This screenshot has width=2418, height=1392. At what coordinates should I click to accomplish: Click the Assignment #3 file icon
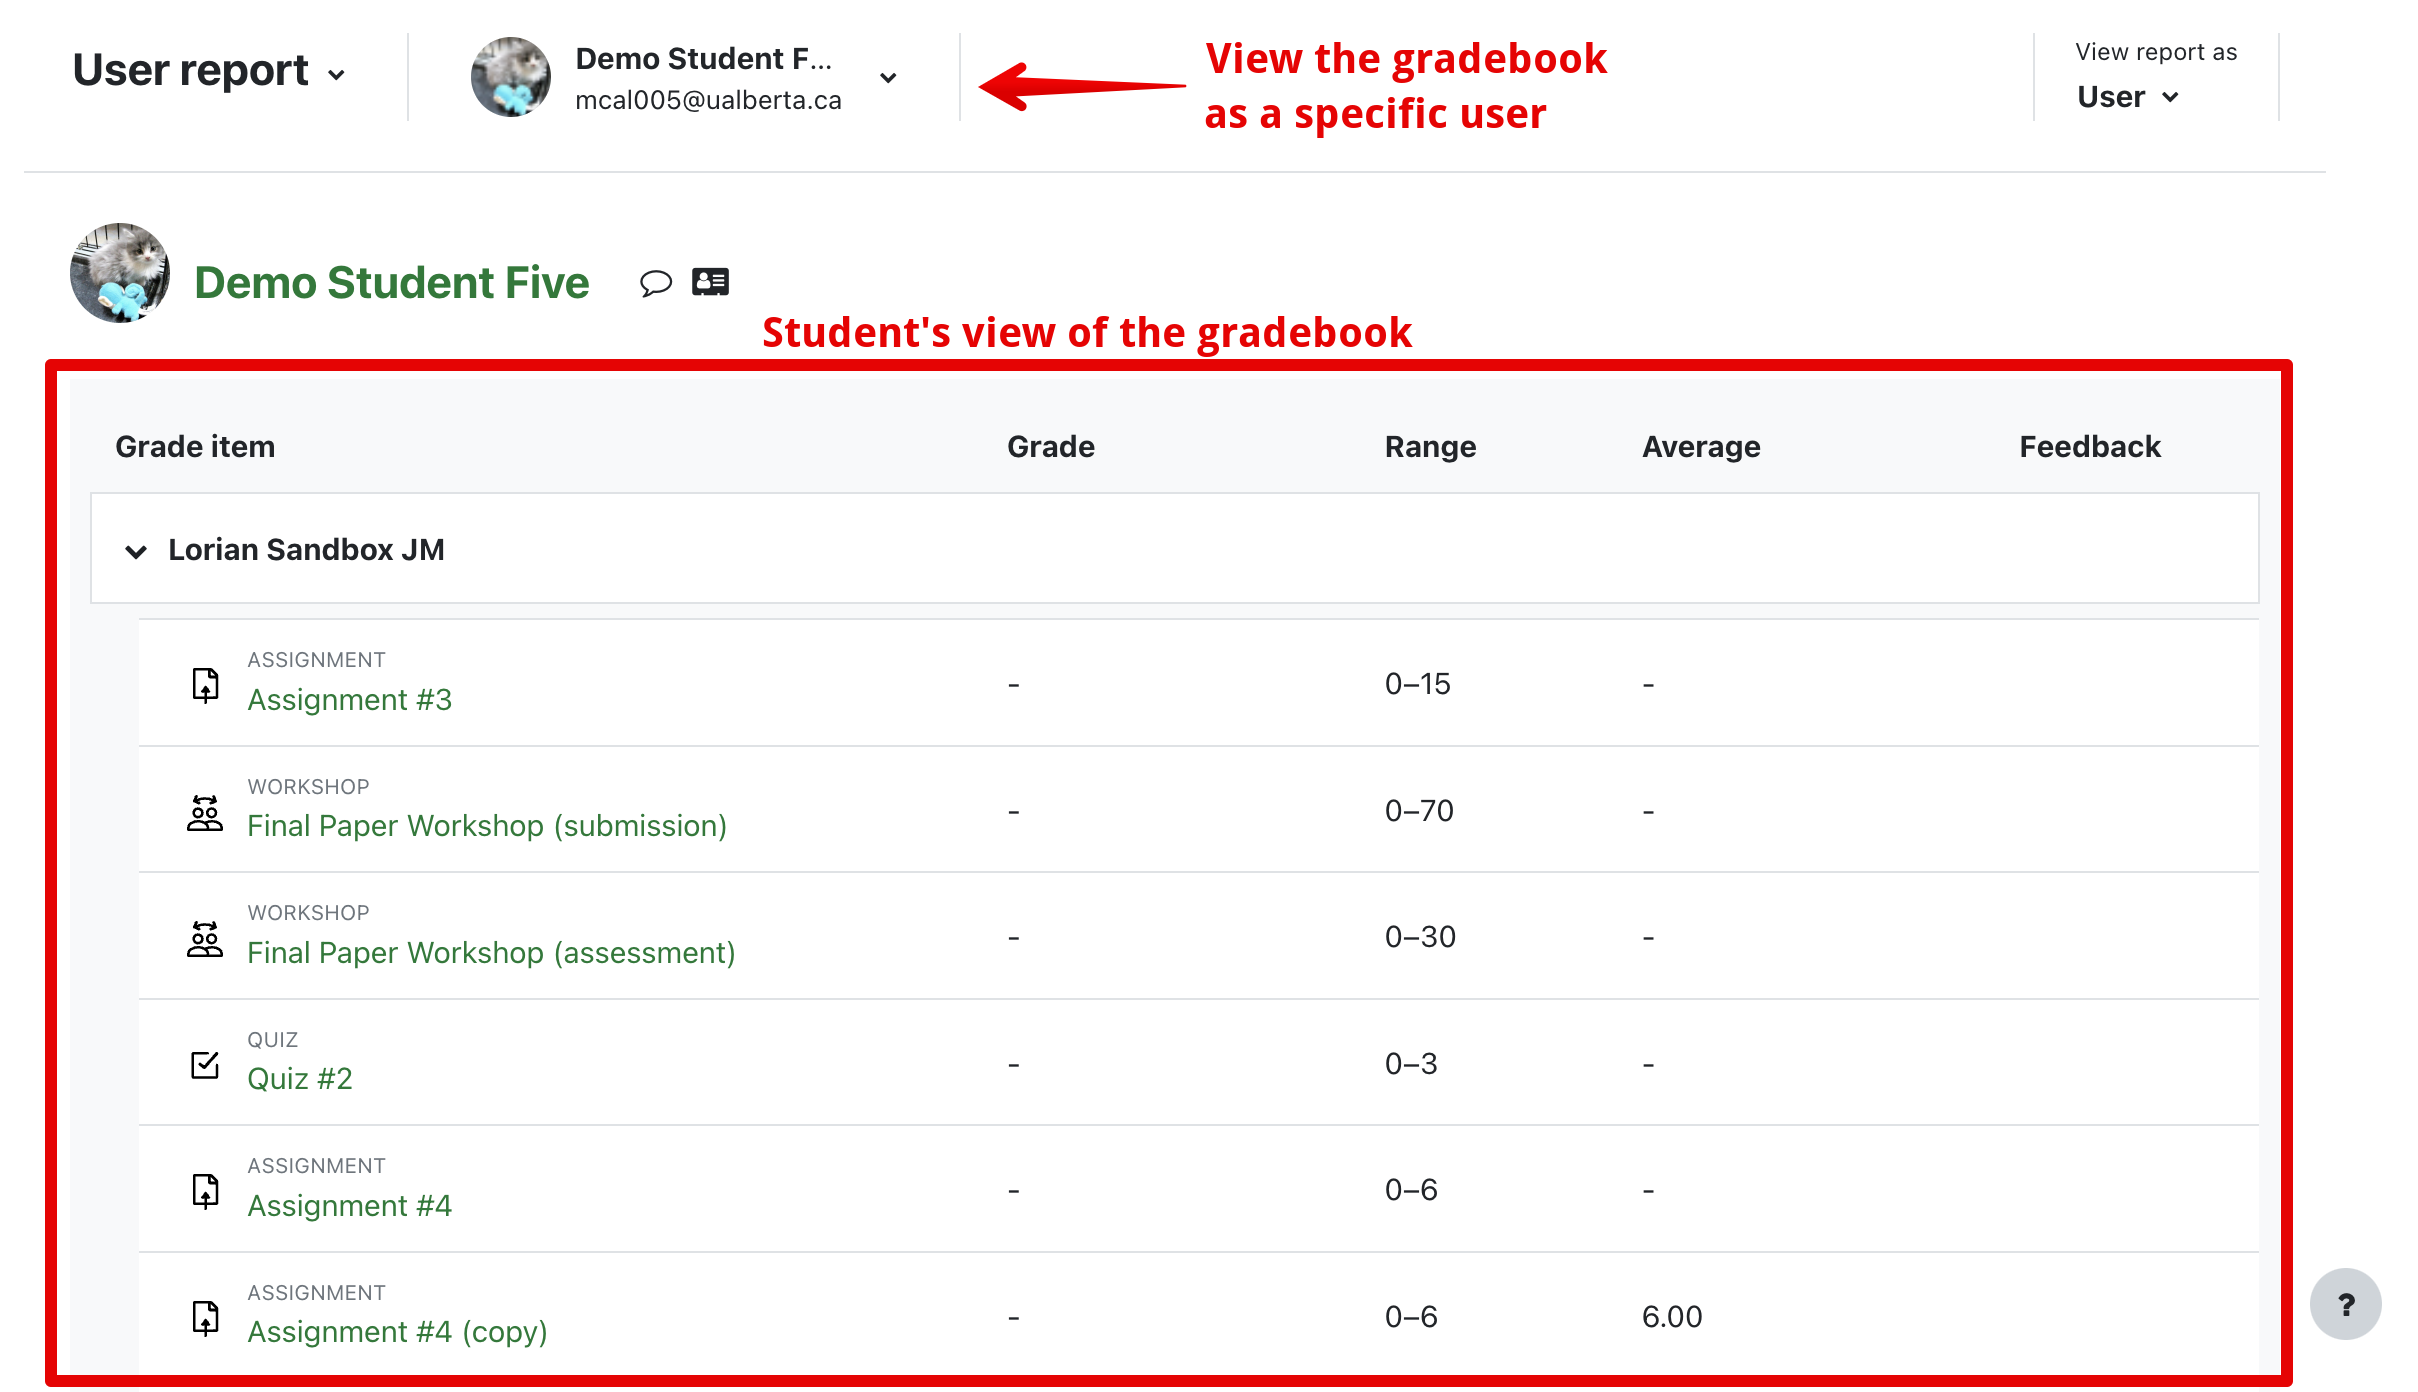coord(205,685)
